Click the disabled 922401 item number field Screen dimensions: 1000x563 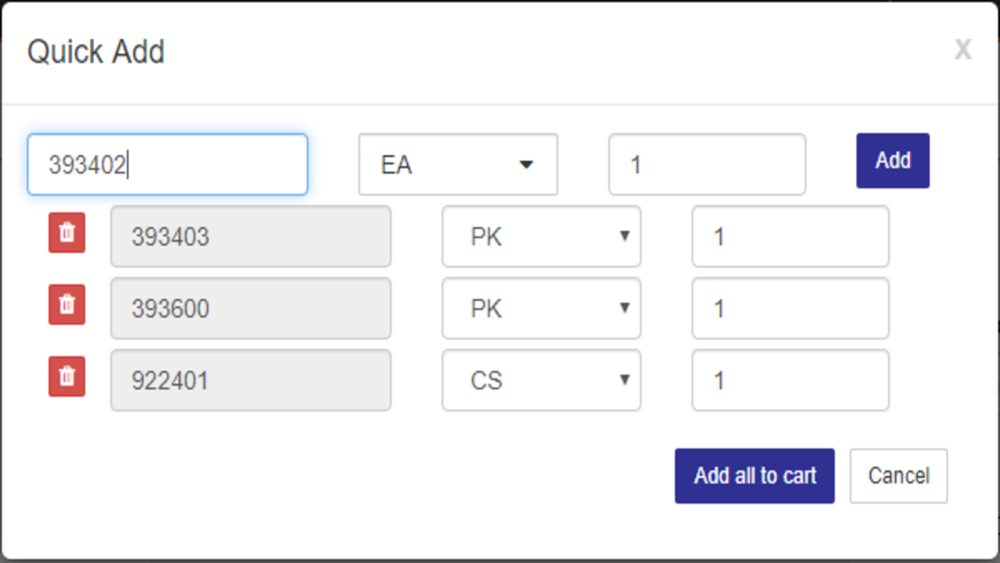click(251, 381)
